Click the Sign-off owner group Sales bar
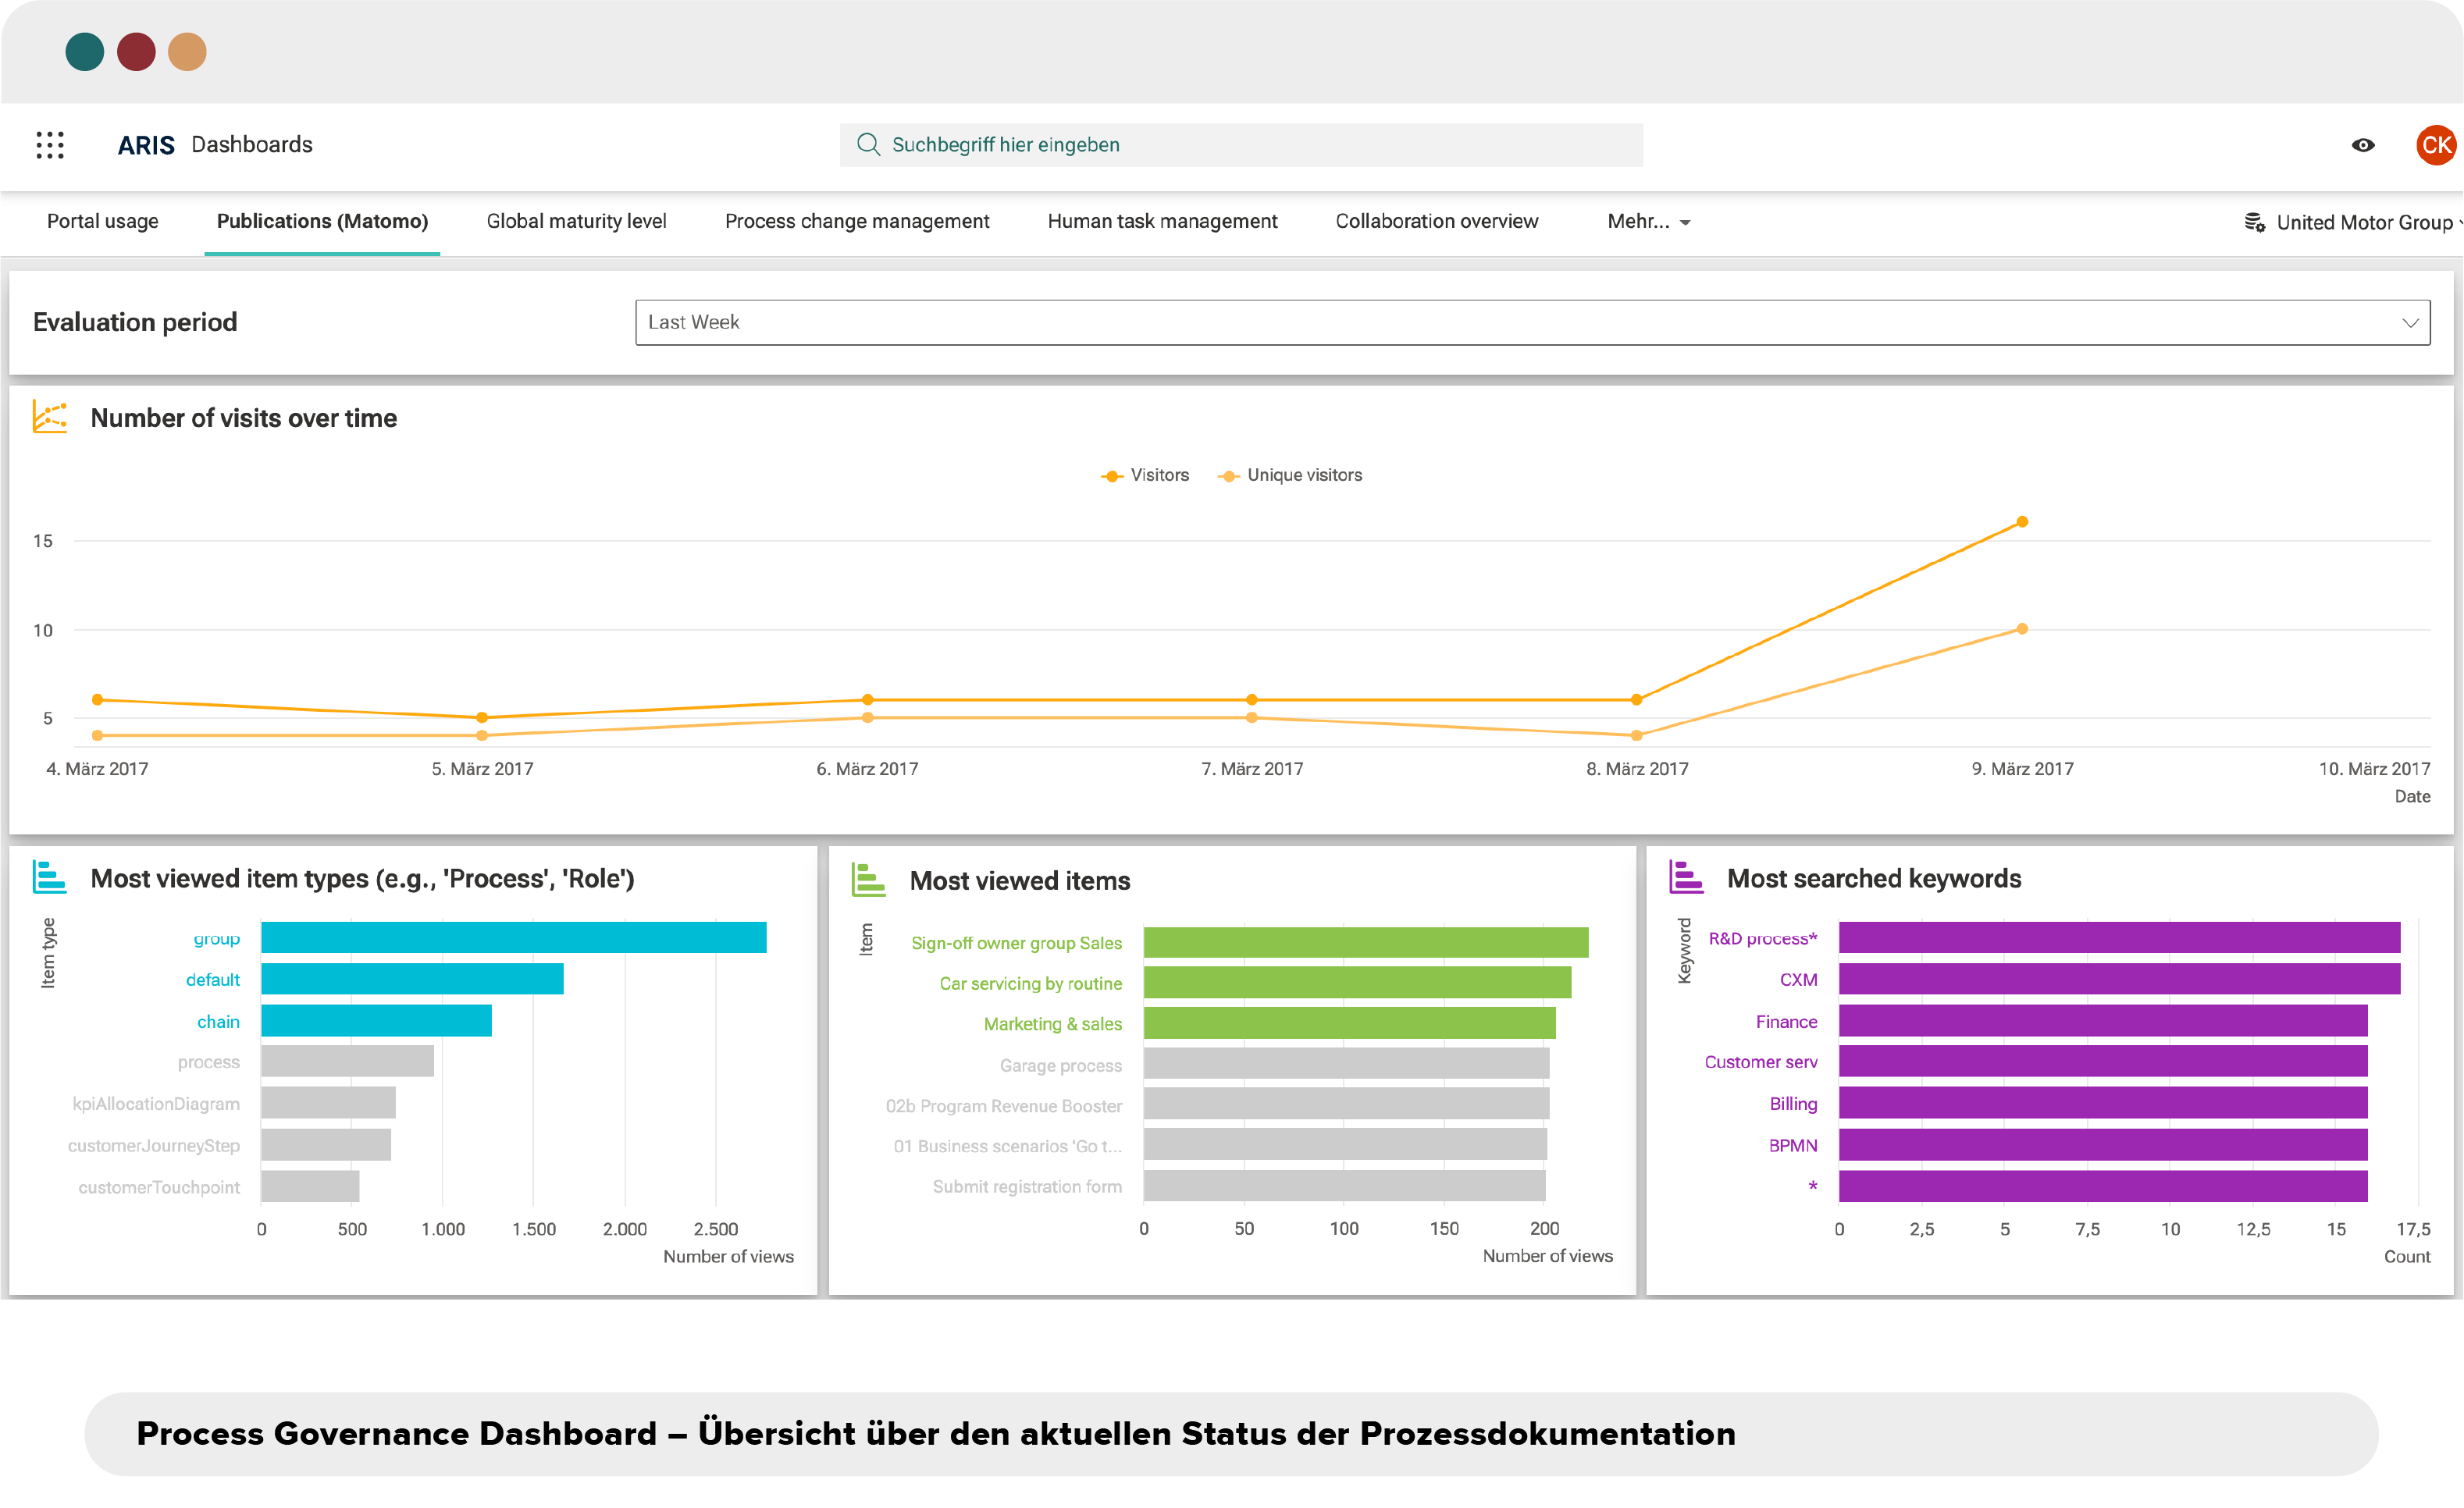 pyautogui.click(x=1366, y=942)
